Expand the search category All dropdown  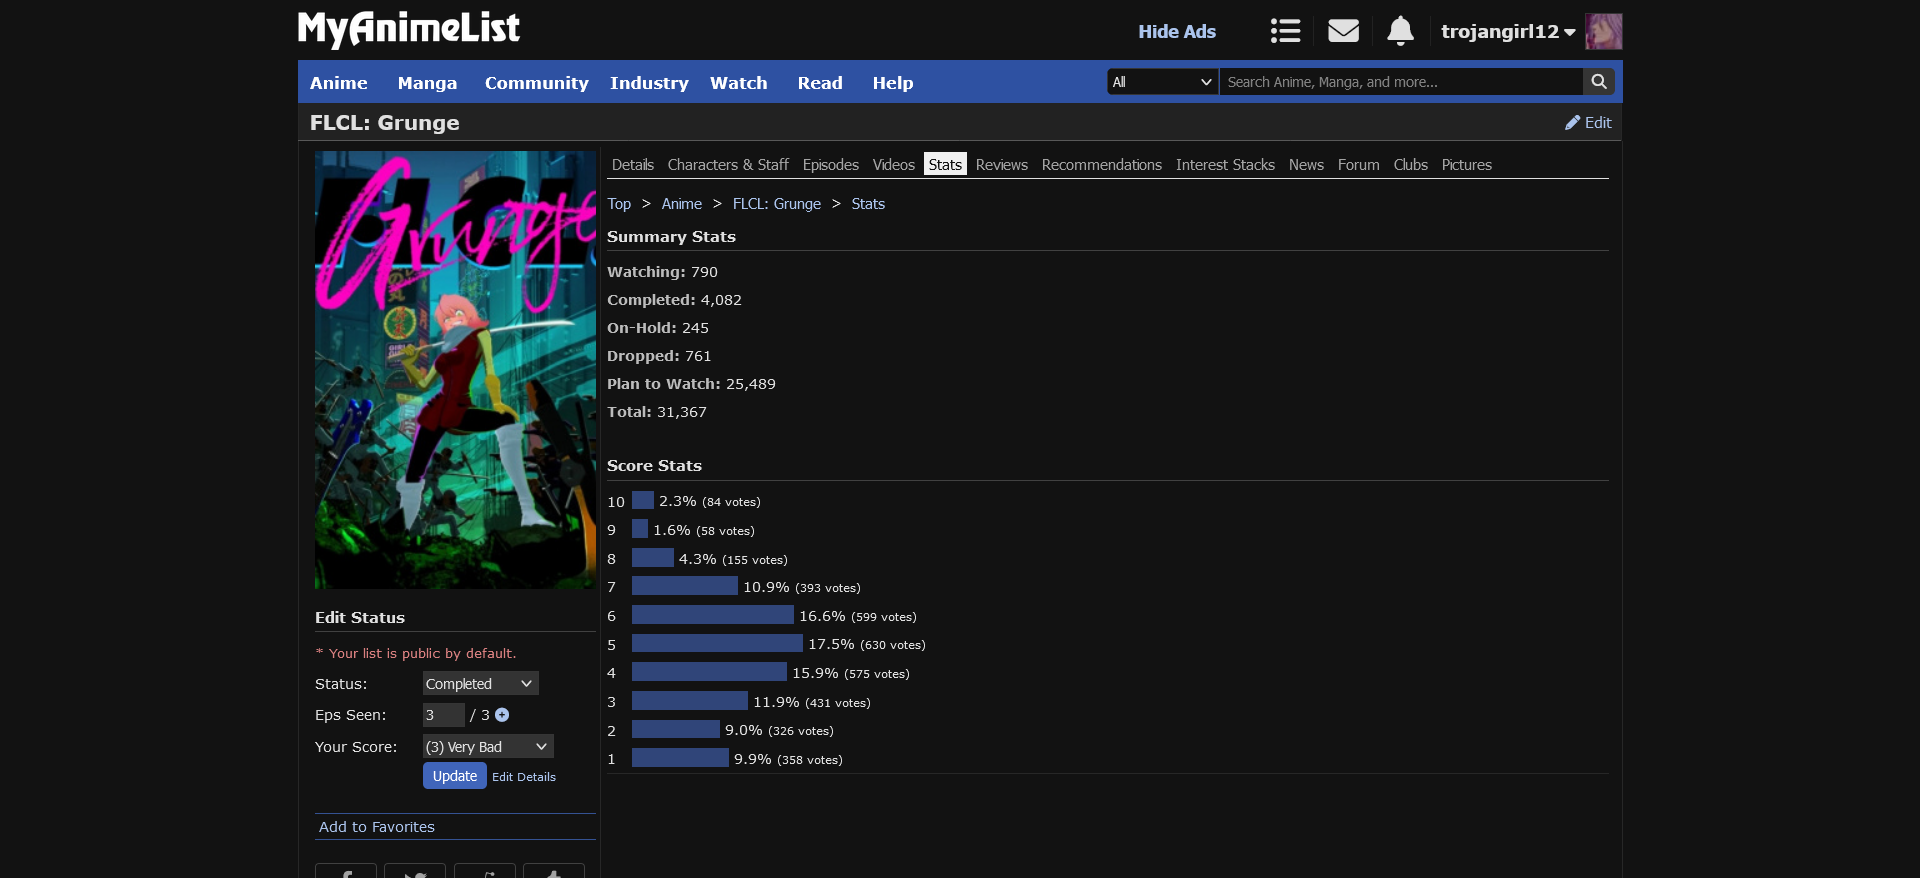point(1162,82)
